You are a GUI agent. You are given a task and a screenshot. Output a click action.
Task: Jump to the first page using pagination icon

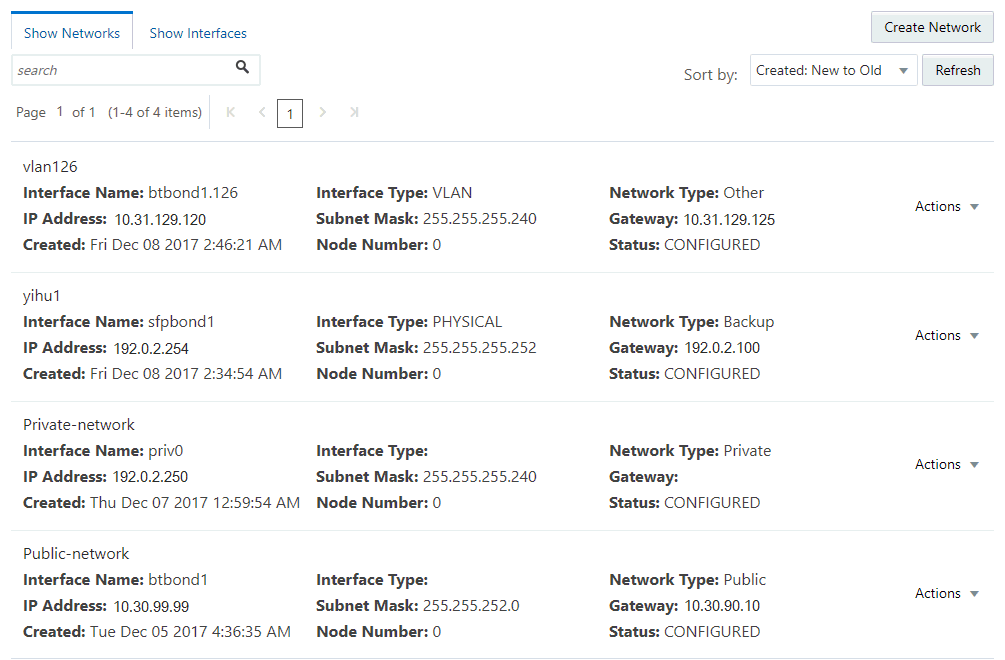tap(230, 113)
